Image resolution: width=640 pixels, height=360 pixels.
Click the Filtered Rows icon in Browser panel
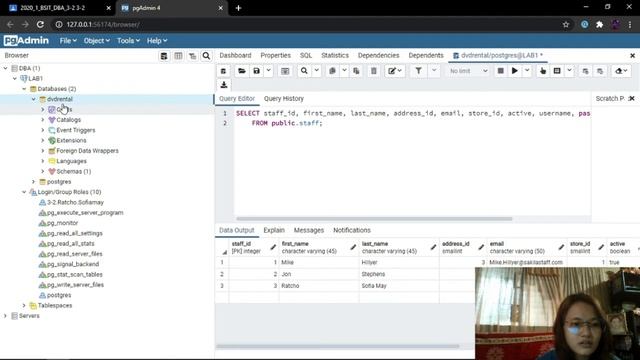[x=192, y=56]
